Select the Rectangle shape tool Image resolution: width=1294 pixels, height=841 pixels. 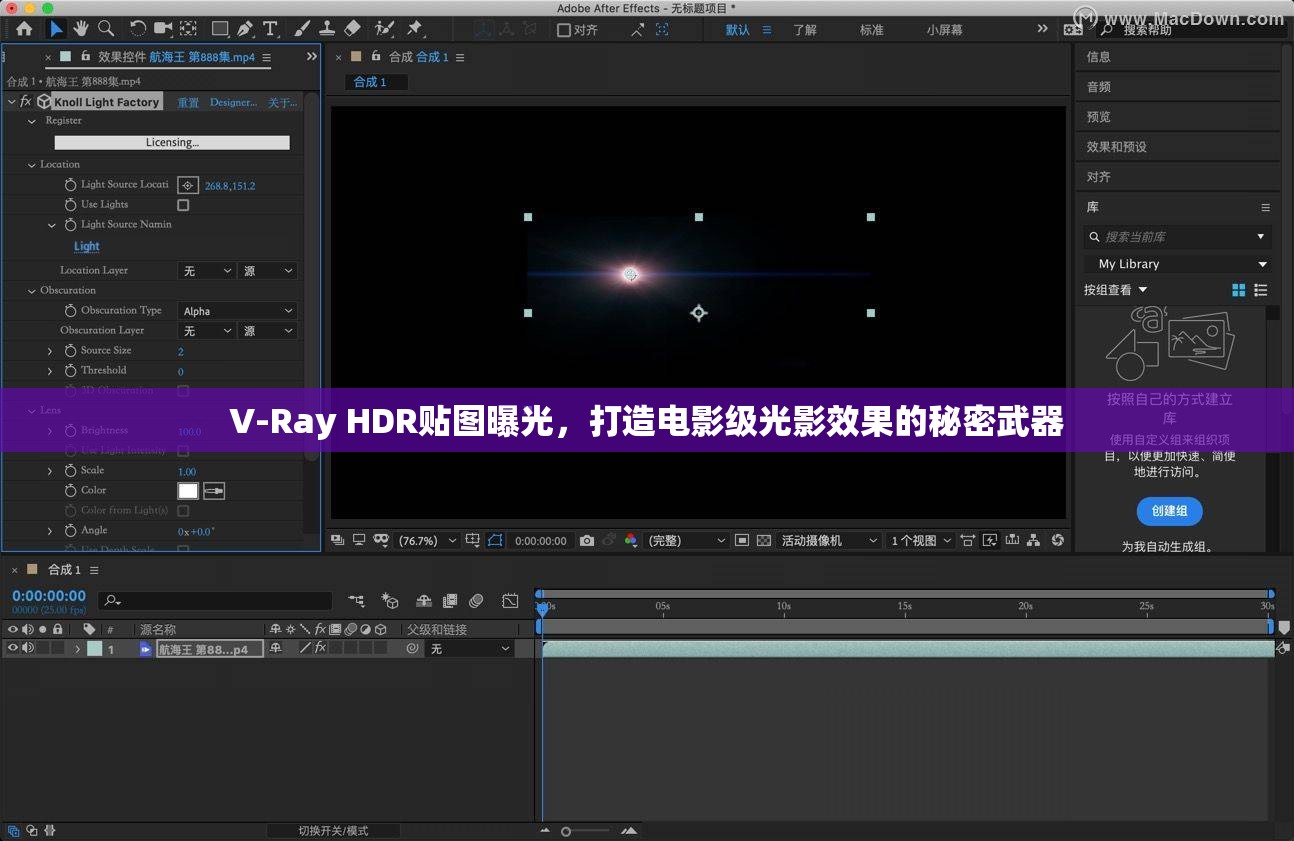[x=220, y=29]
